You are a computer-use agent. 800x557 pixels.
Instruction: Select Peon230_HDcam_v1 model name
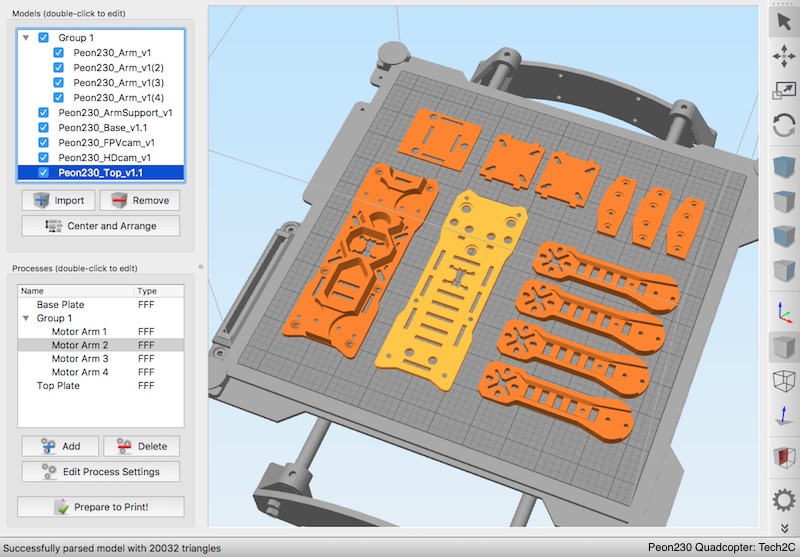point(105,158)
